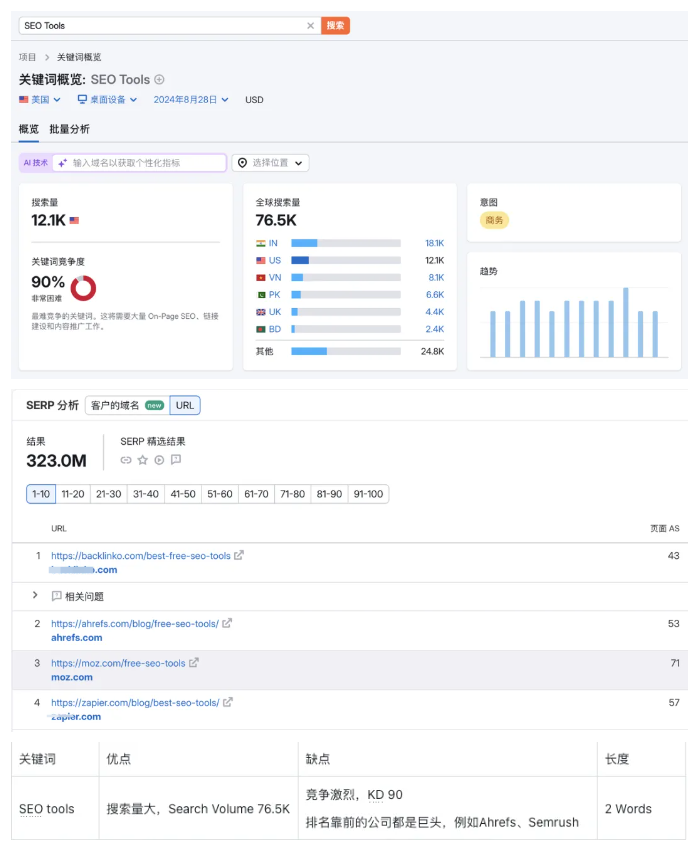
Task: Clear the search box with the X icon
Action: pyautogui.click(x=310, y=26)
